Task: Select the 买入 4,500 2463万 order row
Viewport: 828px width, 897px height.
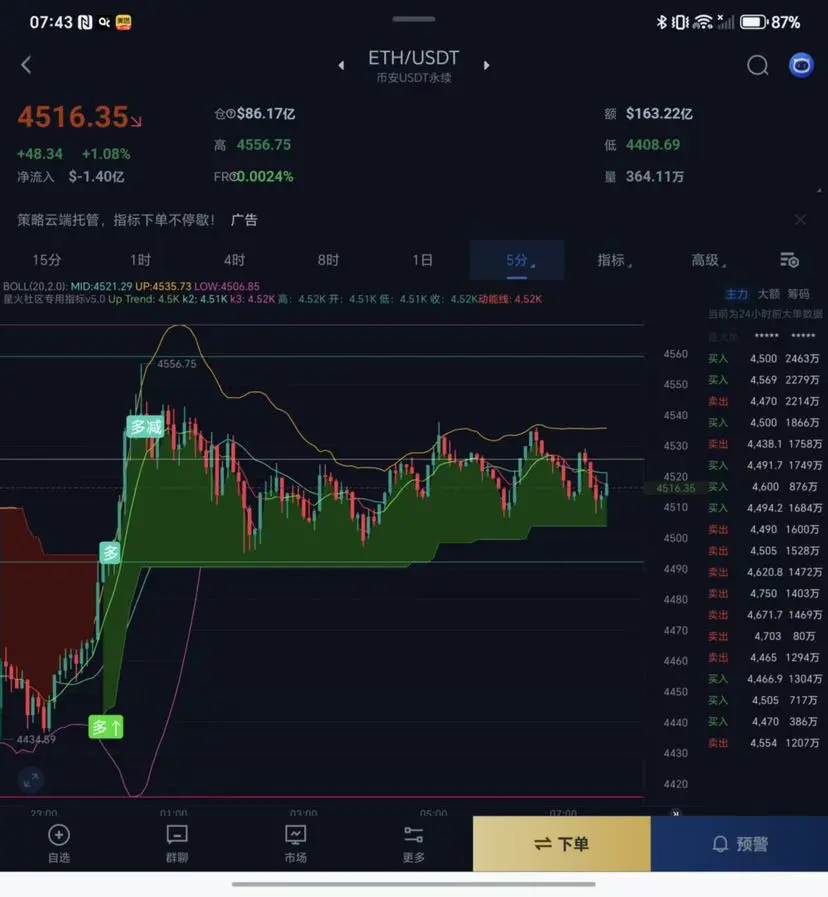Action: click(x=764, y=359)
